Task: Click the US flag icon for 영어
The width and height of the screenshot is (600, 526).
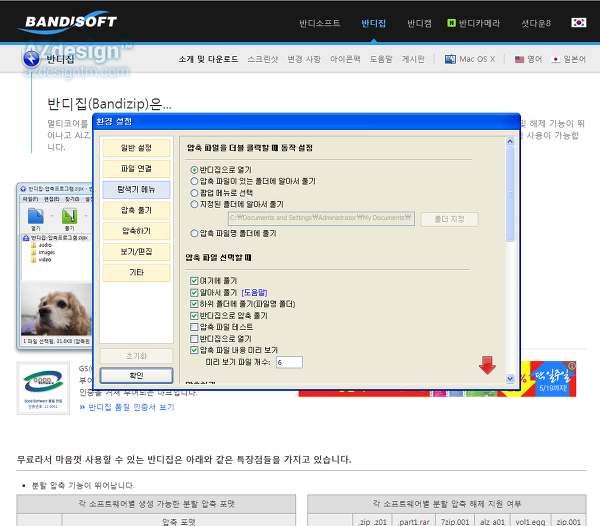Action: [x=519, y=59]
